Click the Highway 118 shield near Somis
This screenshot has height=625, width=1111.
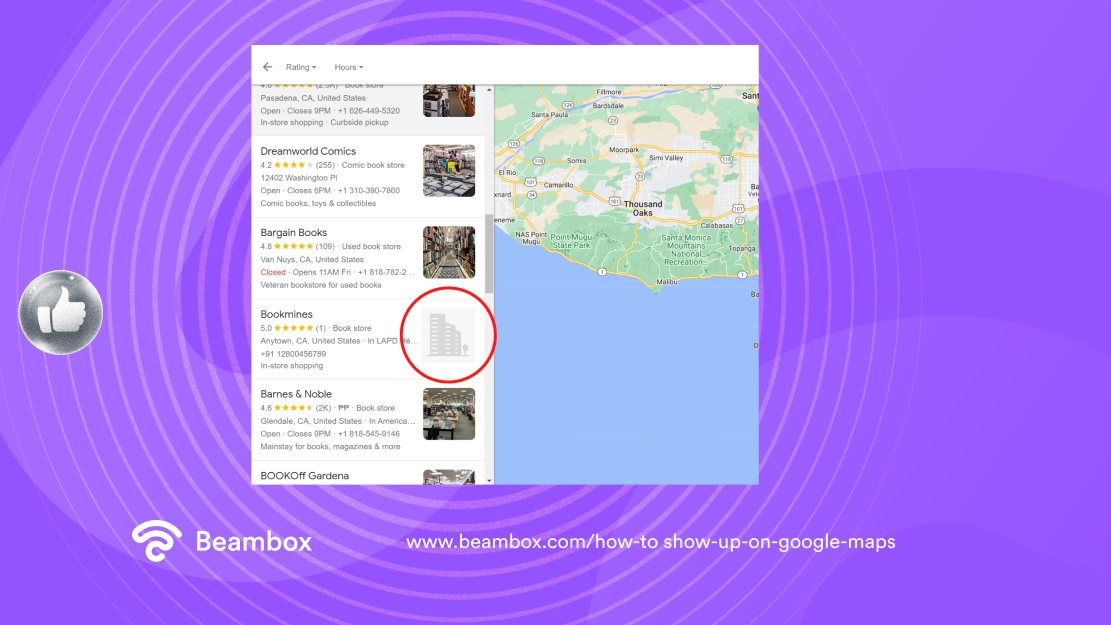538,160
